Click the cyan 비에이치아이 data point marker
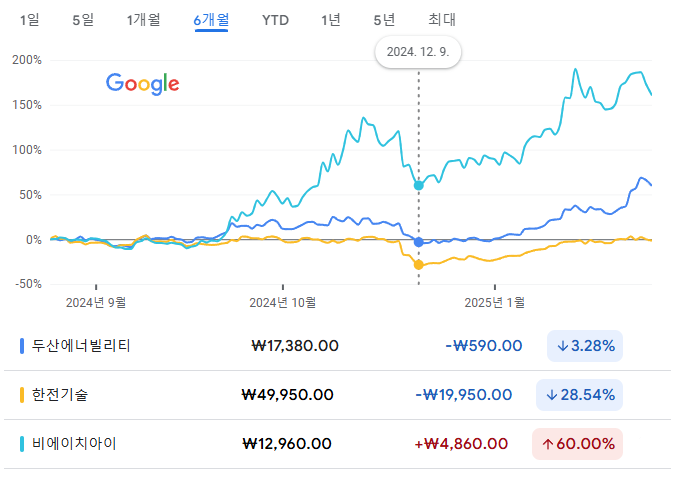This screenshot has height=478, width=681. click(419, 185)
